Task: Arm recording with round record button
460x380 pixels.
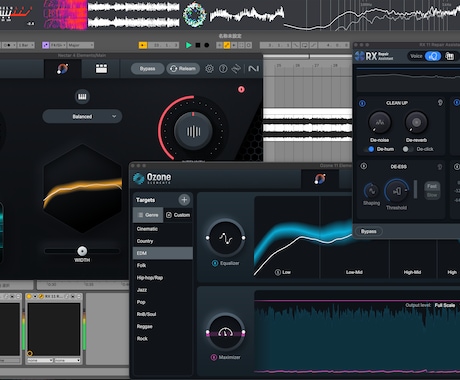Action: click(x=207, y=45)
